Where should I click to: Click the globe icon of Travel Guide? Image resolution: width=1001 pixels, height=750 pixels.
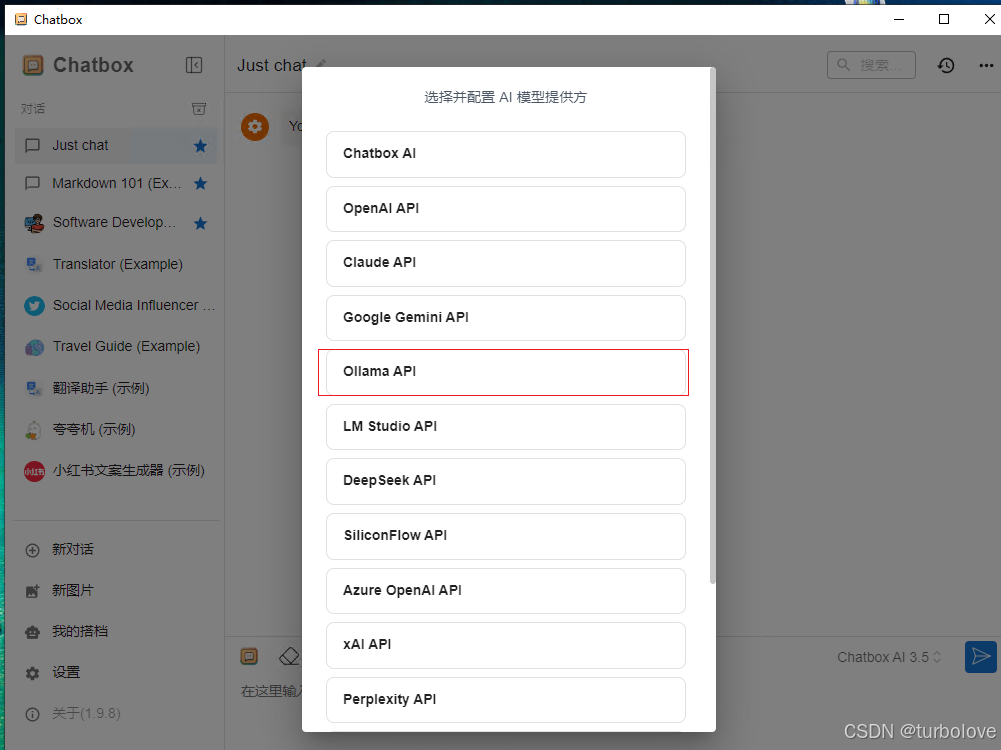click(x=34, y=347)
